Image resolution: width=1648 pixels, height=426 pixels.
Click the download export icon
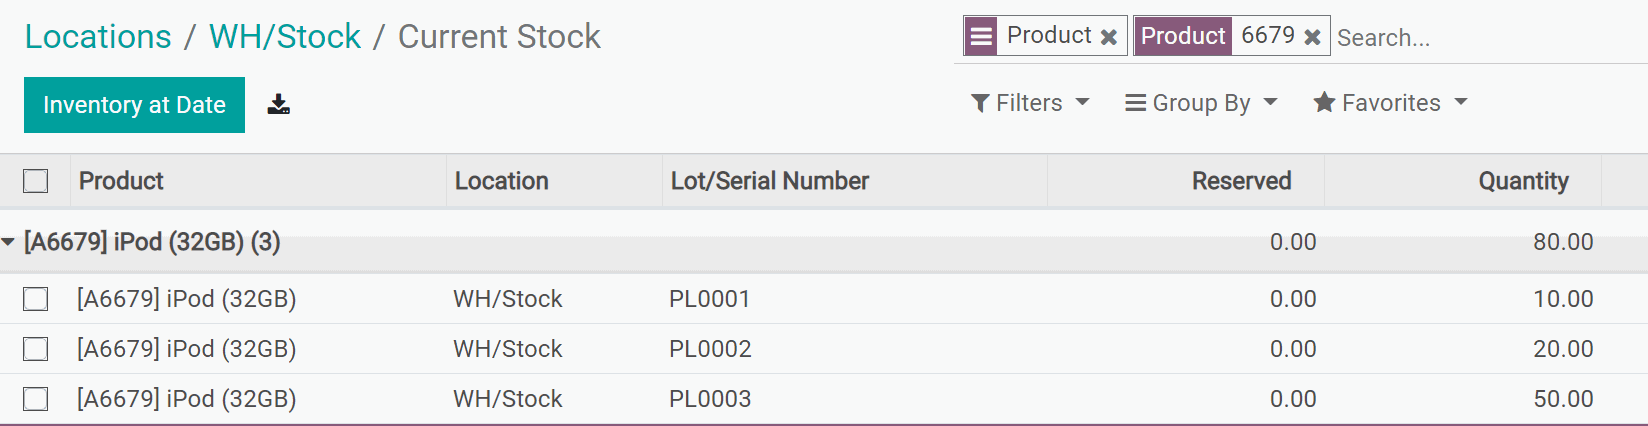[279, 105]
